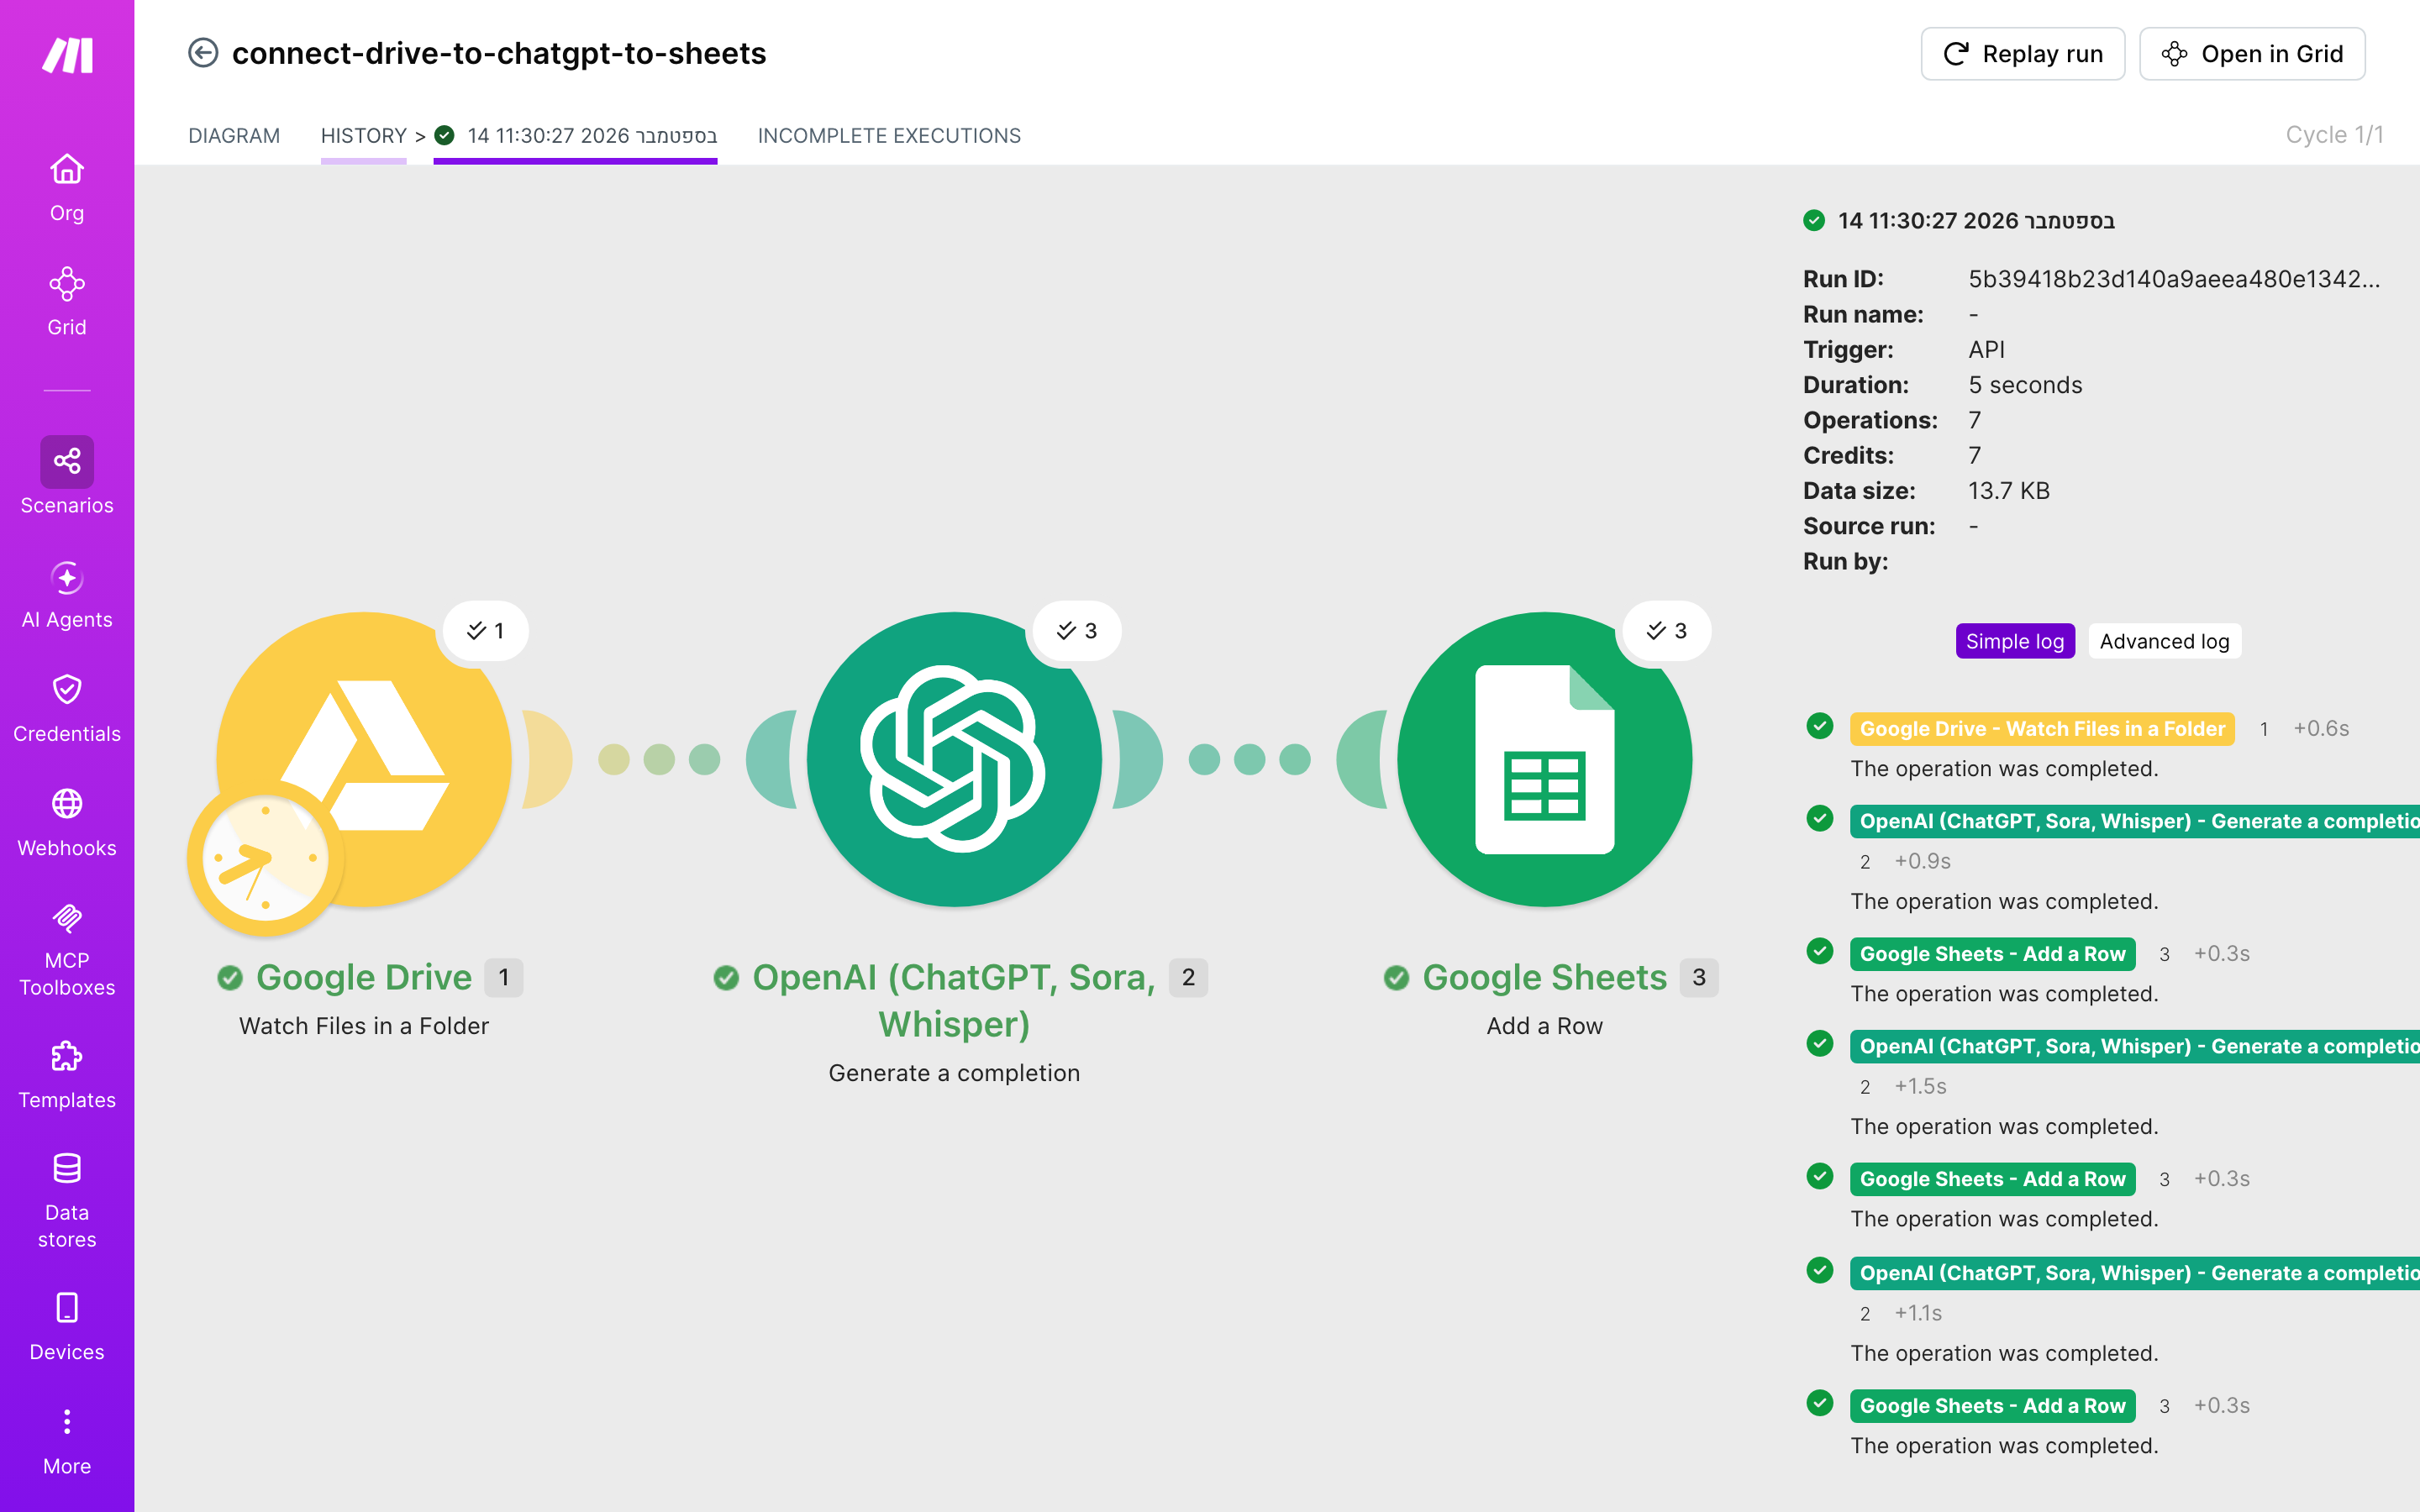
Task: Click the +1.5s timing in the log
Action: (x=1921, y=1086)
